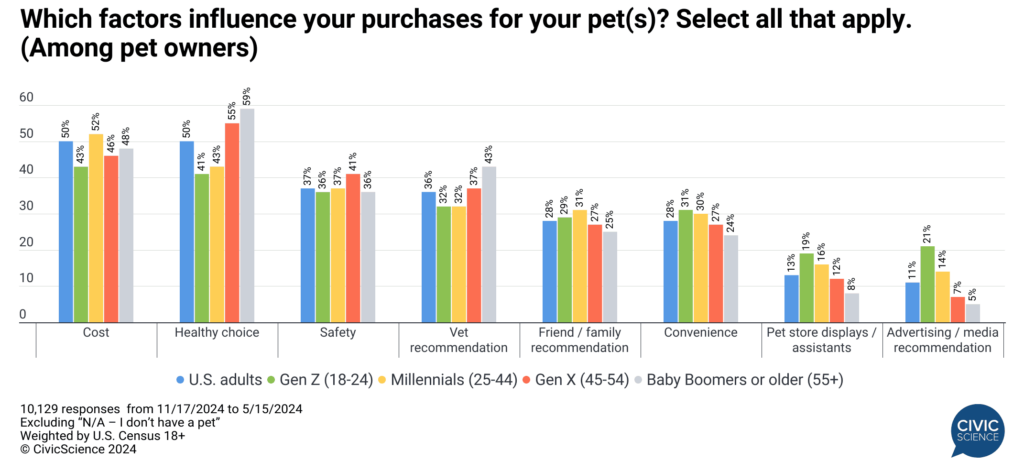Click the 52% Millennials Cost bar
The width and height of the screenshot is (1024, 472).
click(96, 230)
